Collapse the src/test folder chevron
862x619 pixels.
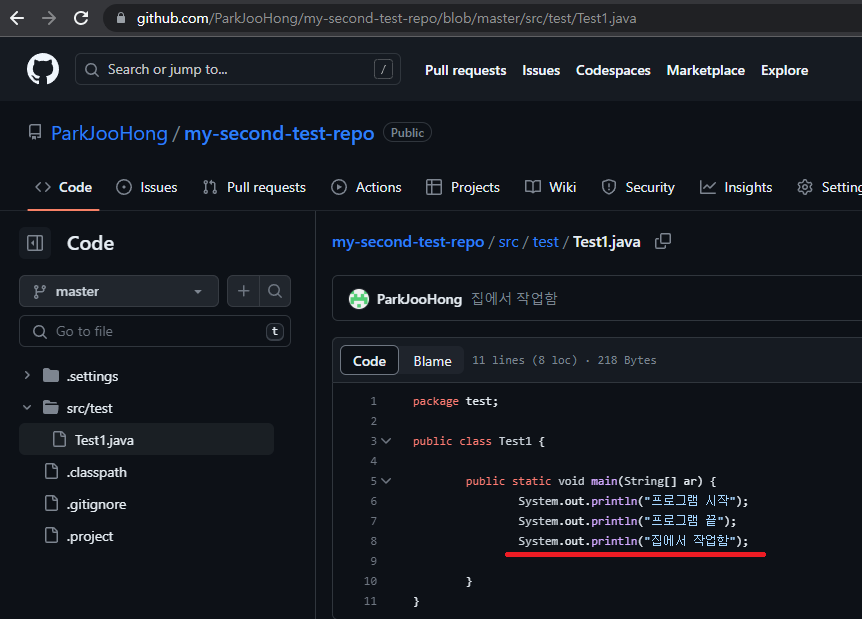[27, 408]
